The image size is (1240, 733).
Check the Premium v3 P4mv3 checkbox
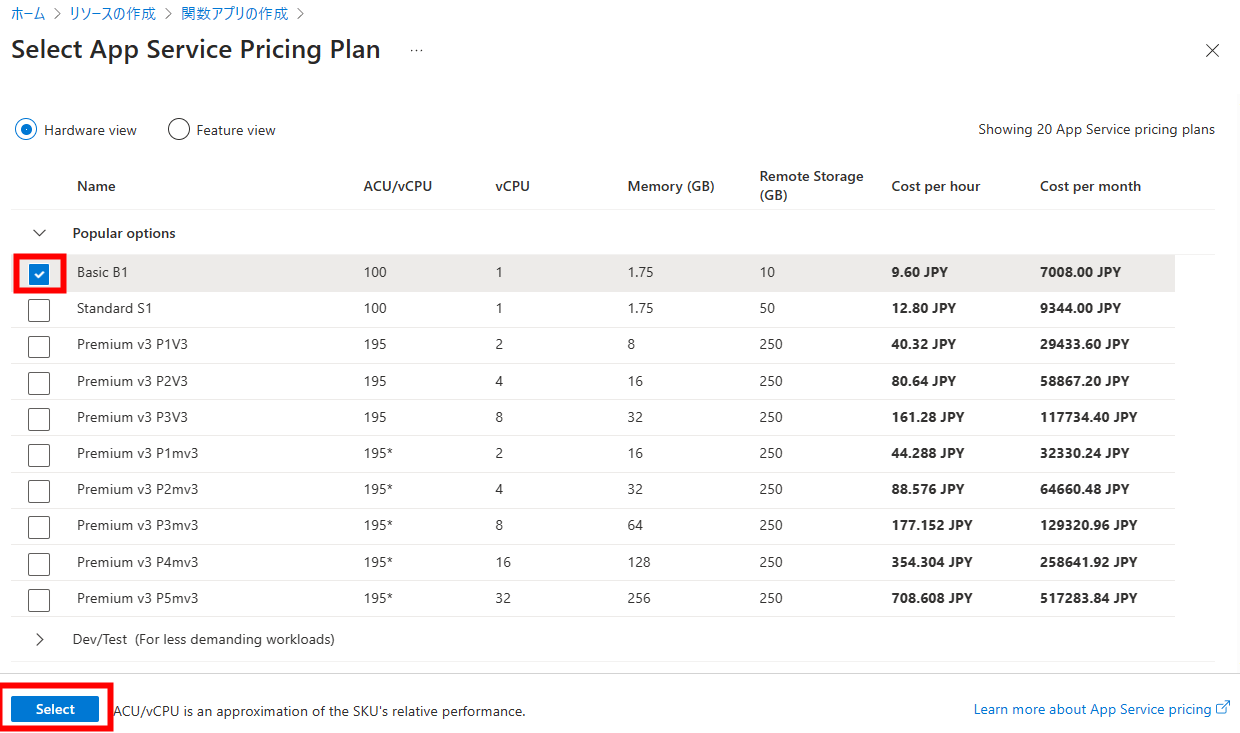pos(39,564)
